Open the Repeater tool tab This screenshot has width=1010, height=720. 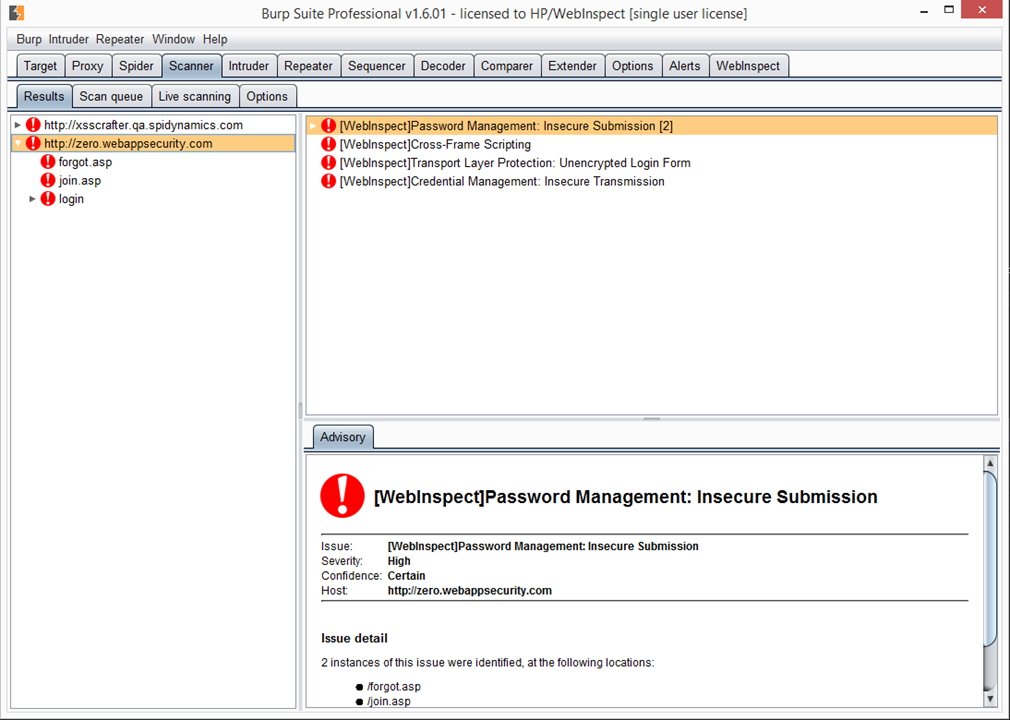(x=309, y=66)
